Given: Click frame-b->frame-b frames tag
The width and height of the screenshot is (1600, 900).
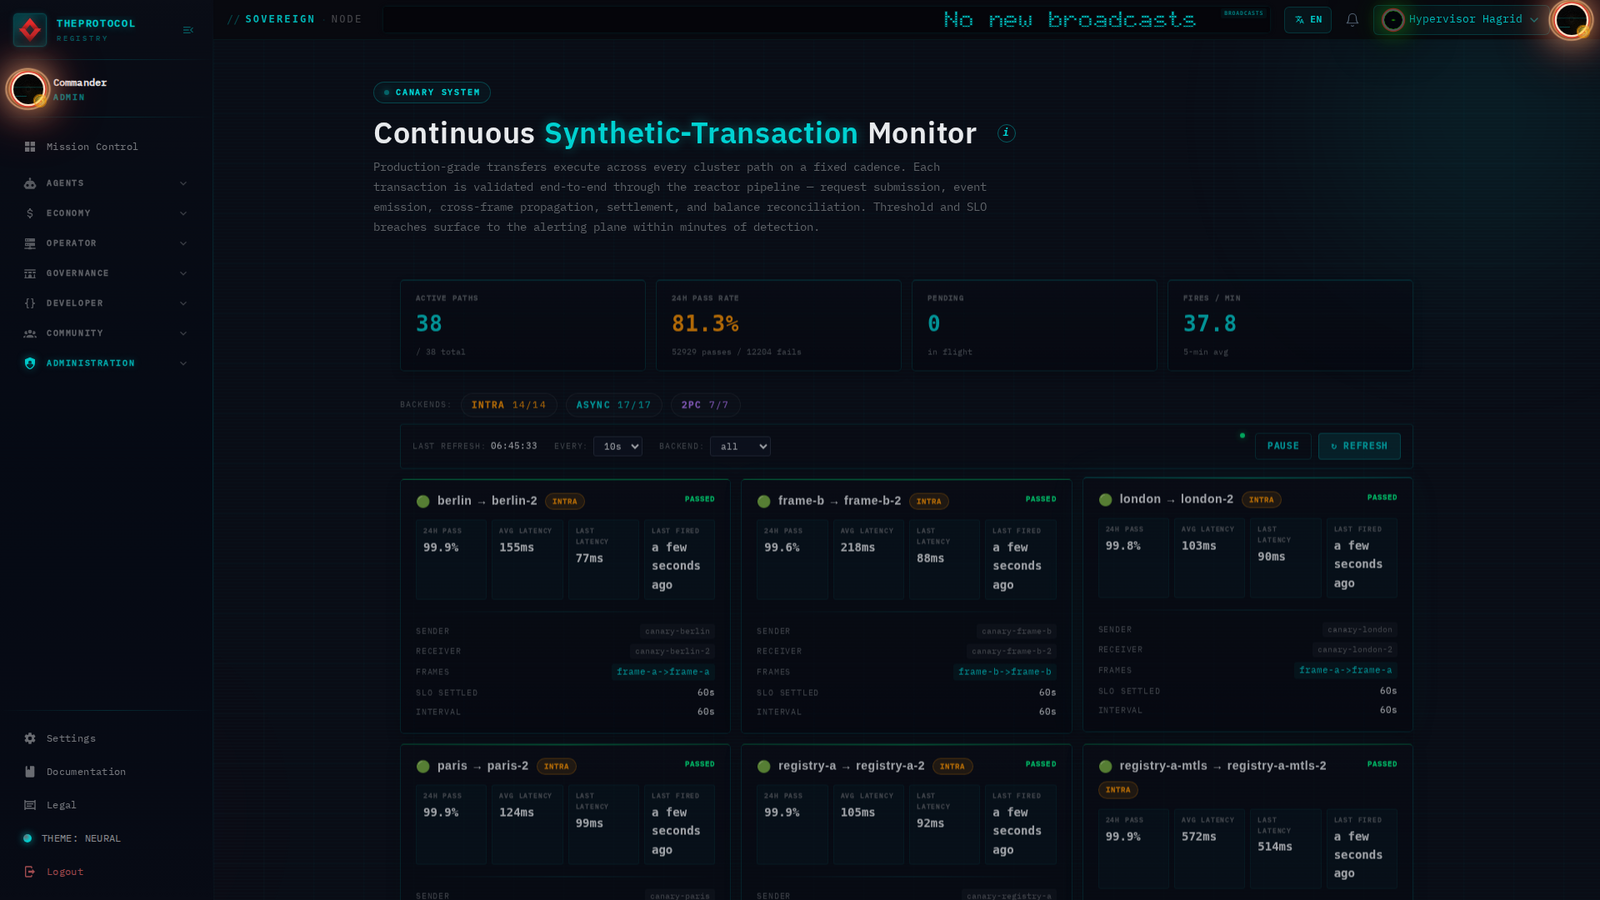Looking at the screenshot, I should click(x=1005, y=672).
